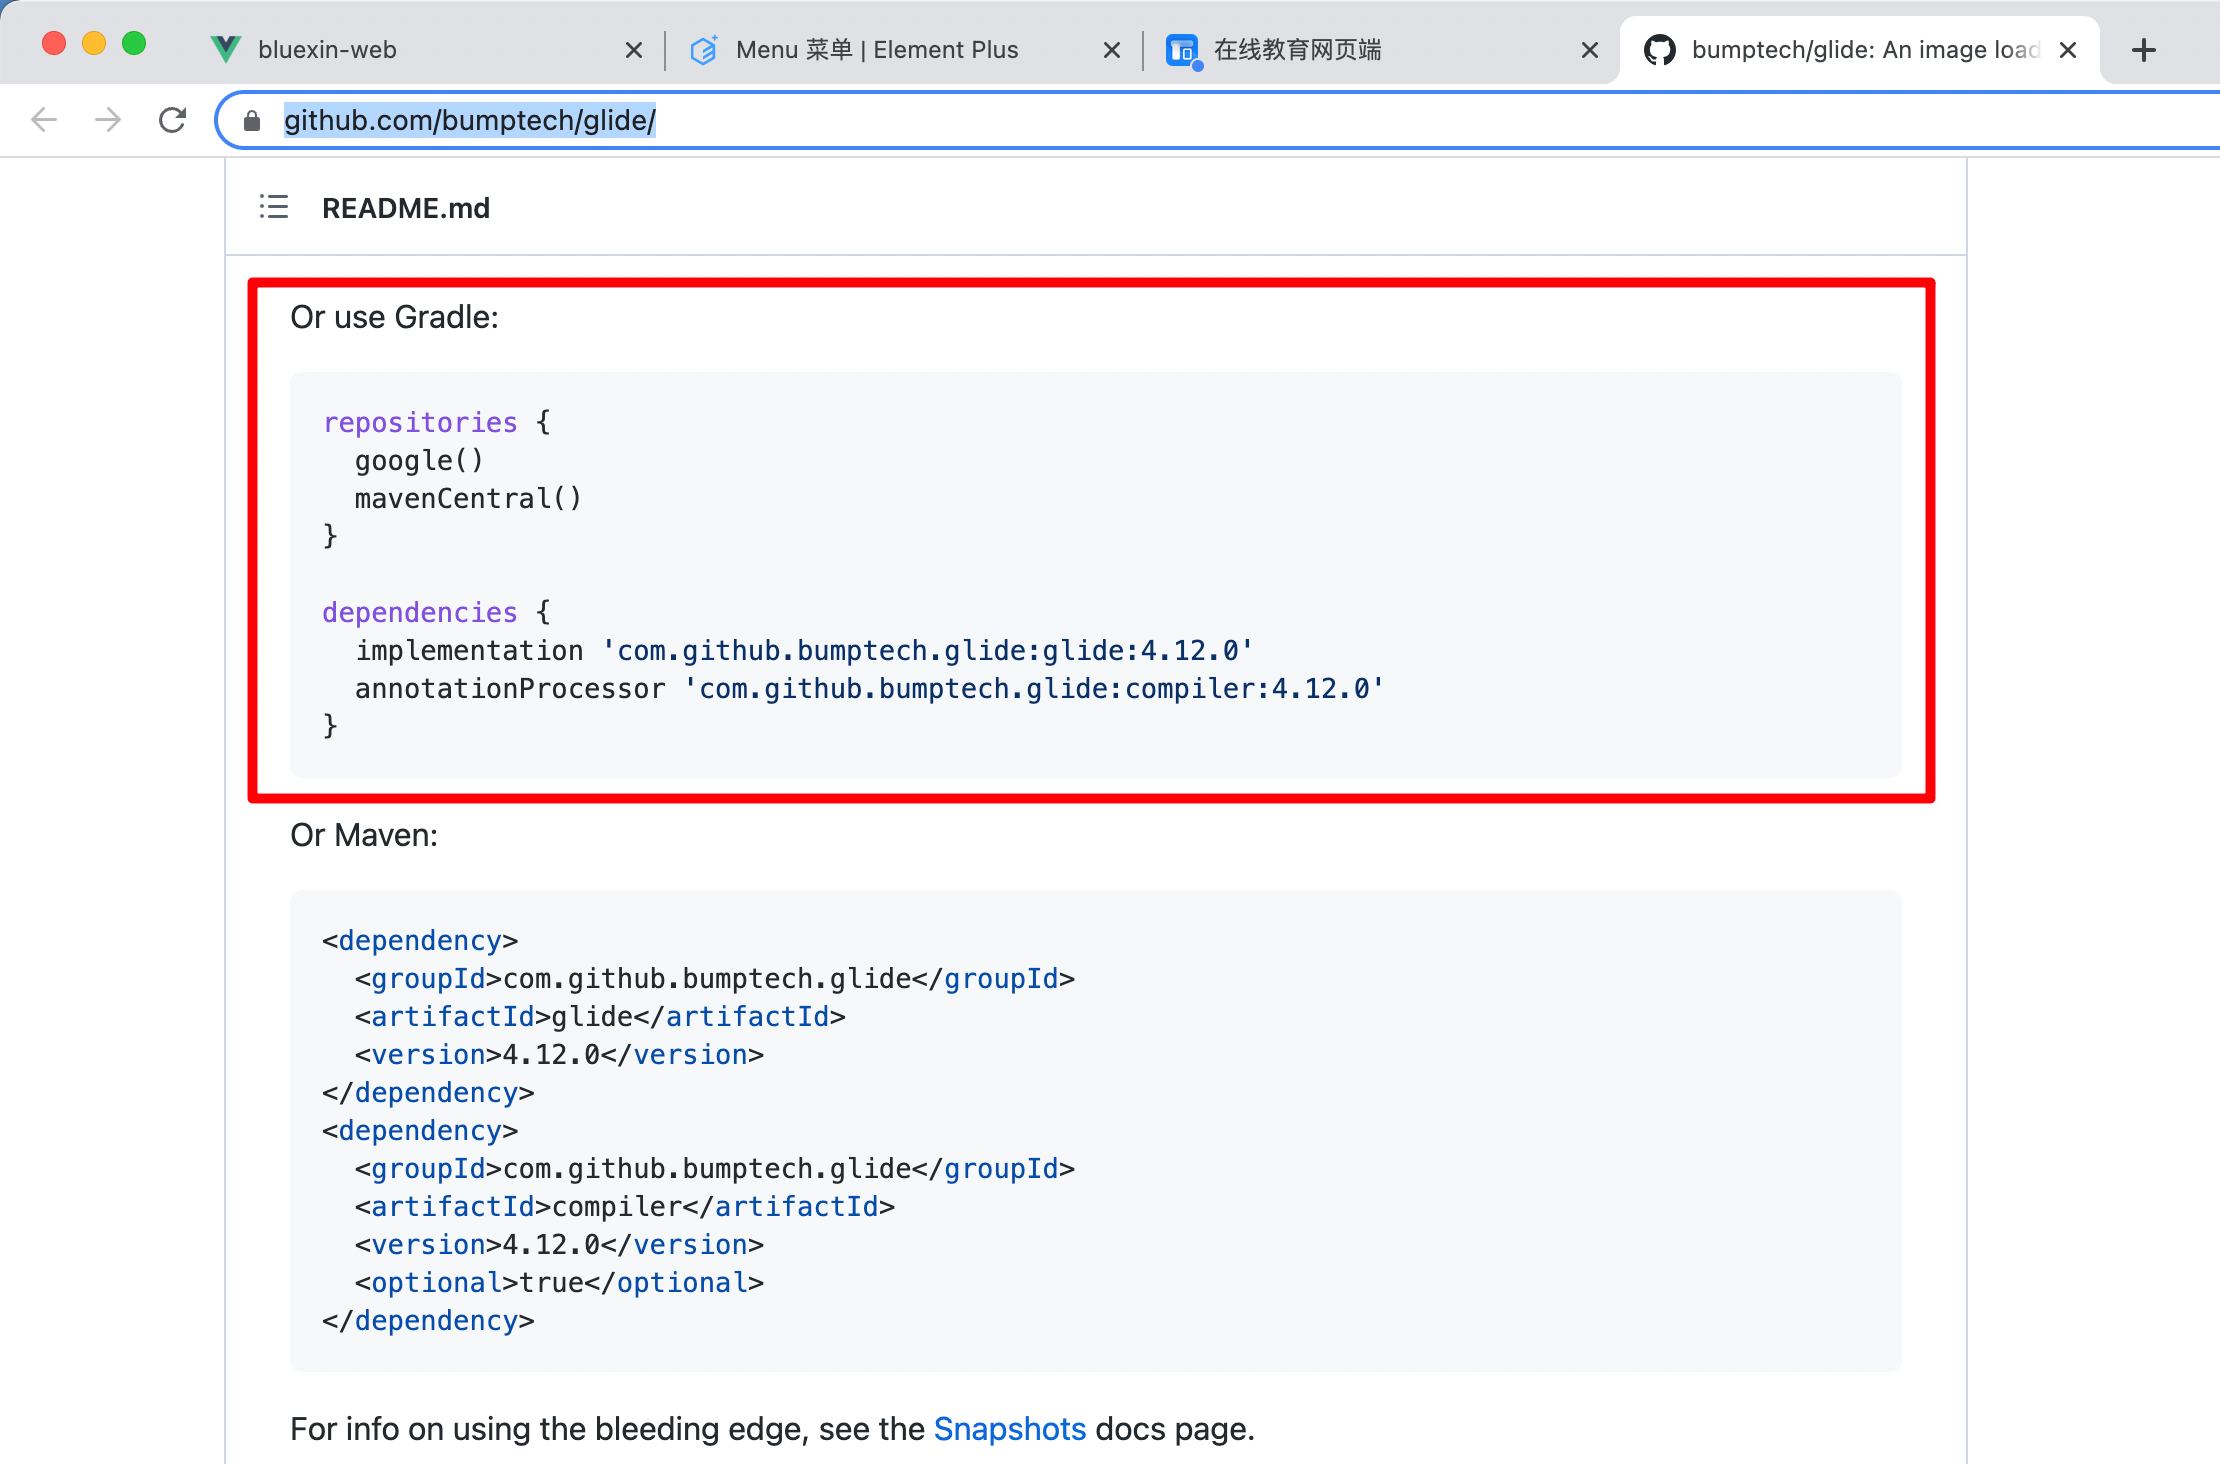Click the implementation glide:4.12.0 line

click(x=804, y=650)
